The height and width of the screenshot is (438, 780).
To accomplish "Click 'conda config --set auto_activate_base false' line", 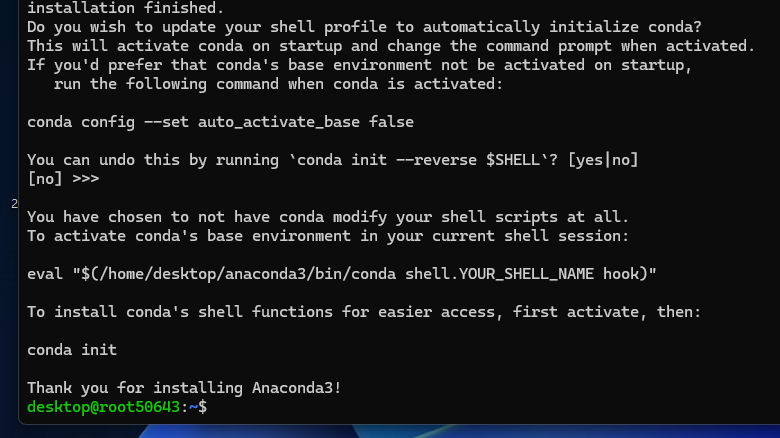I will [x=220, y=122].
